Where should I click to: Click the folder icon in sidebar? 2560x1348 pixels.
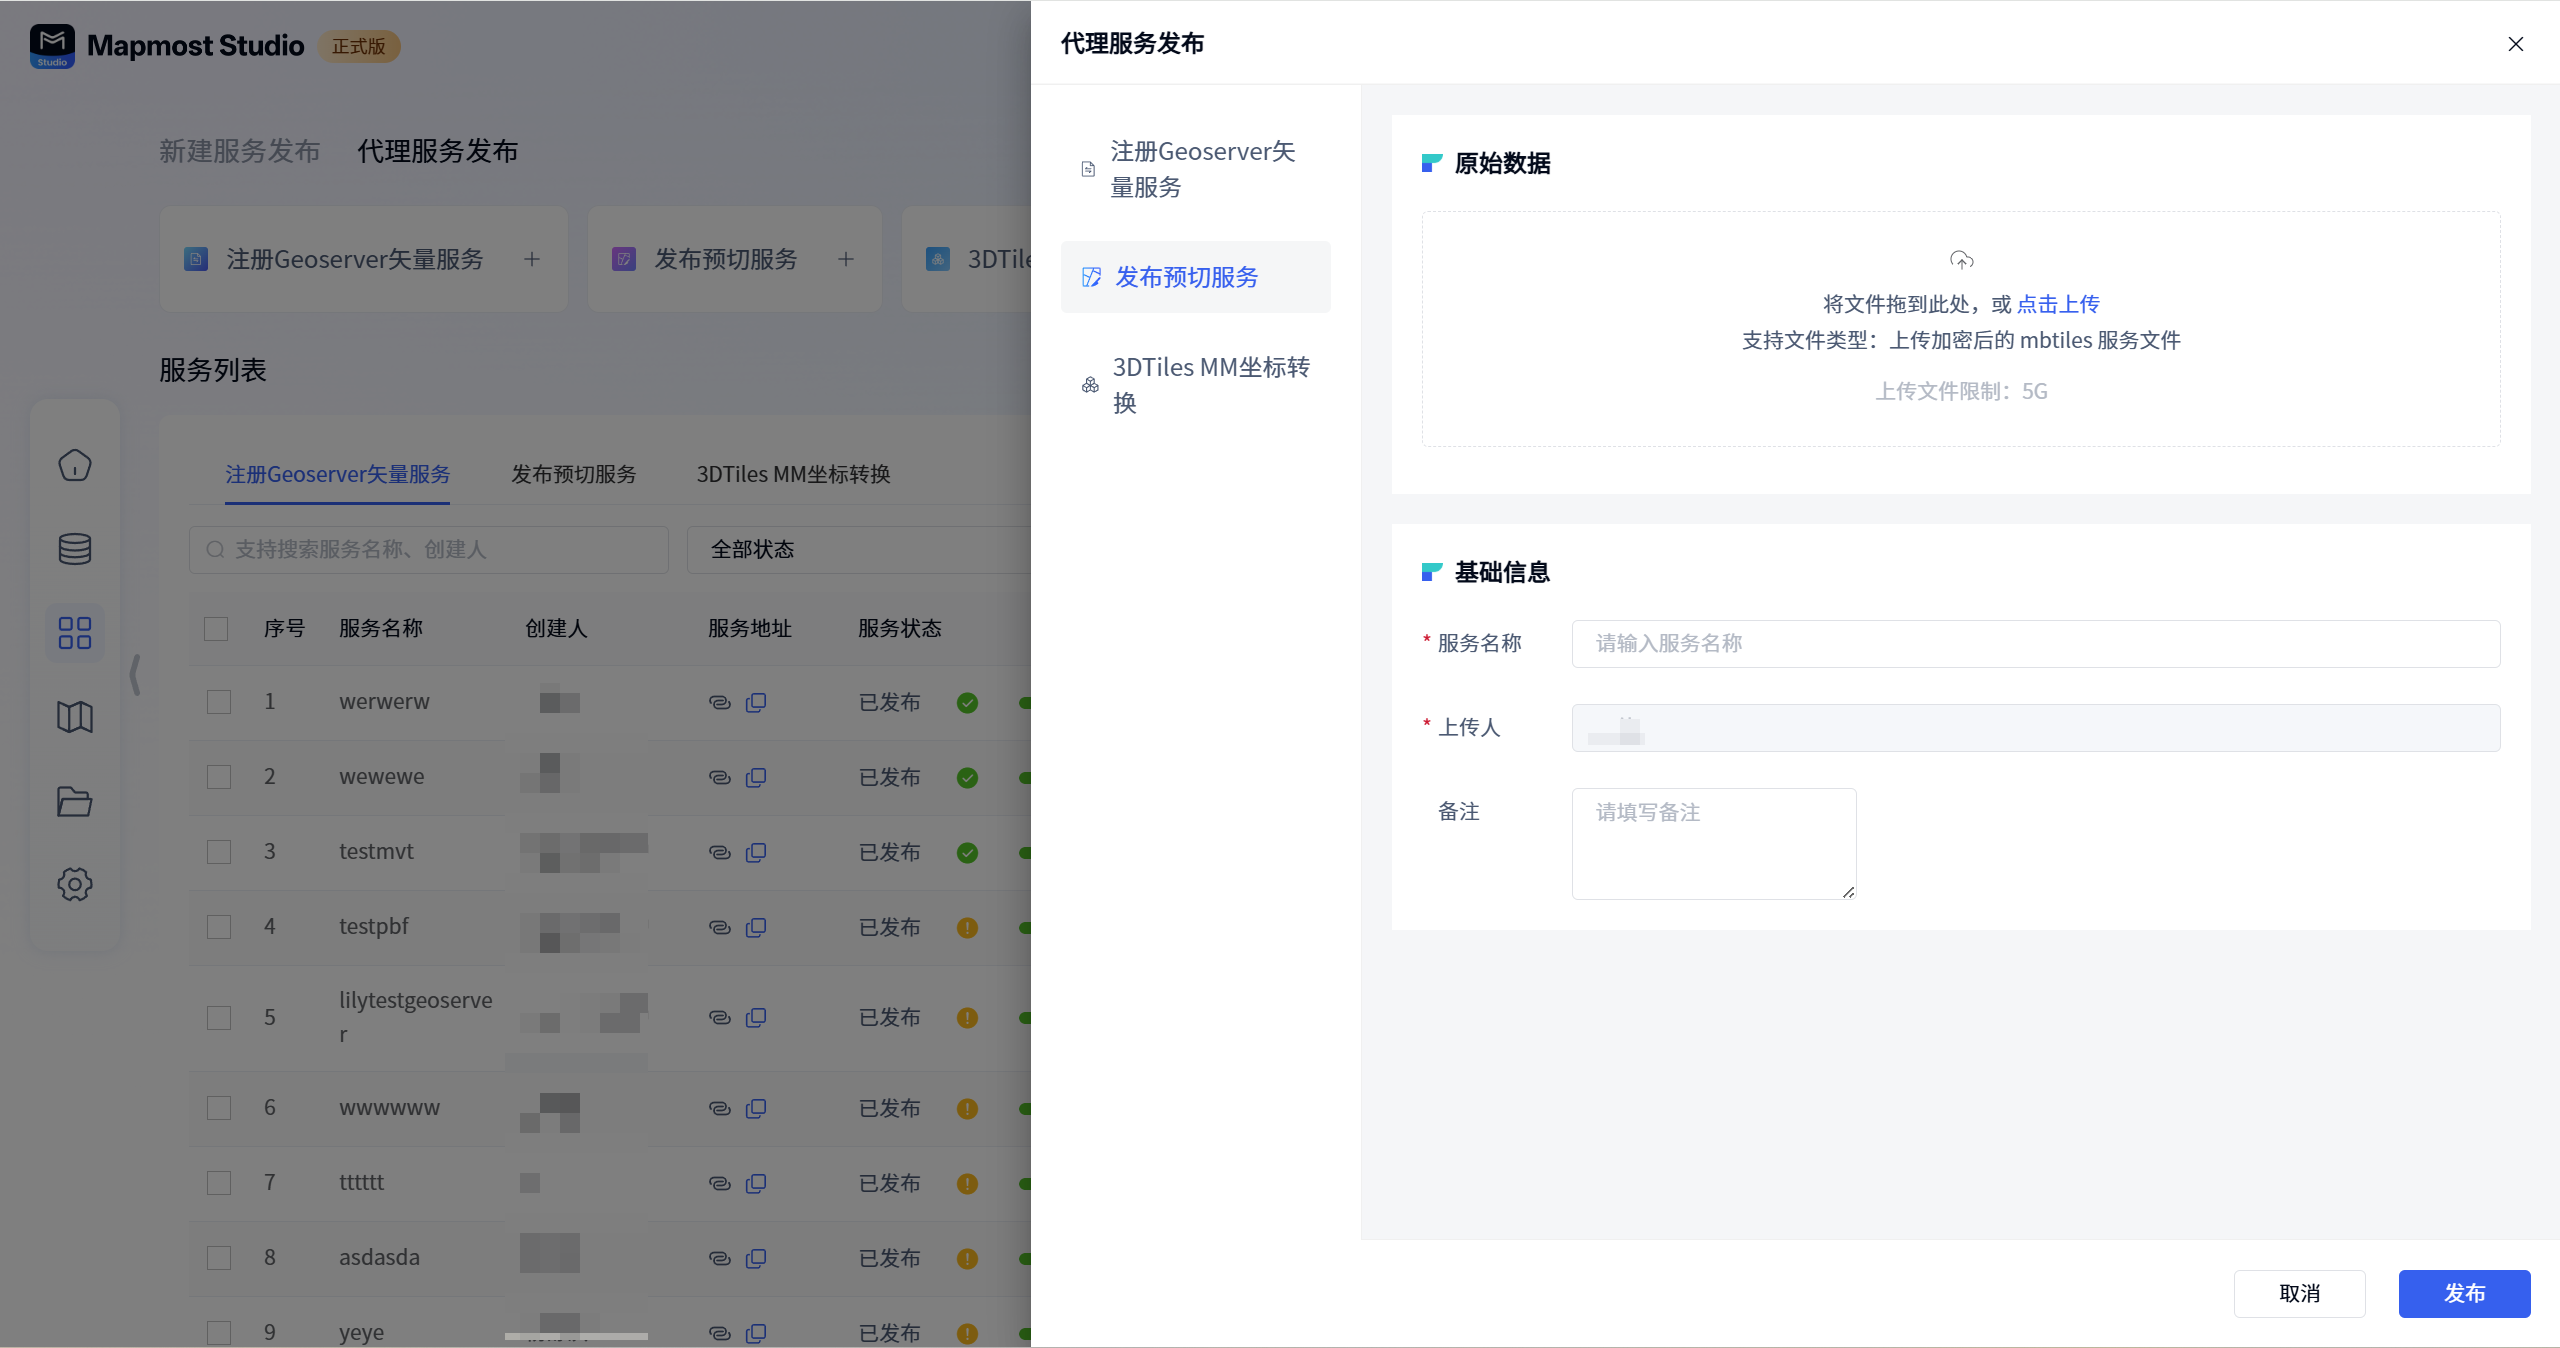(x=75, y=801)
